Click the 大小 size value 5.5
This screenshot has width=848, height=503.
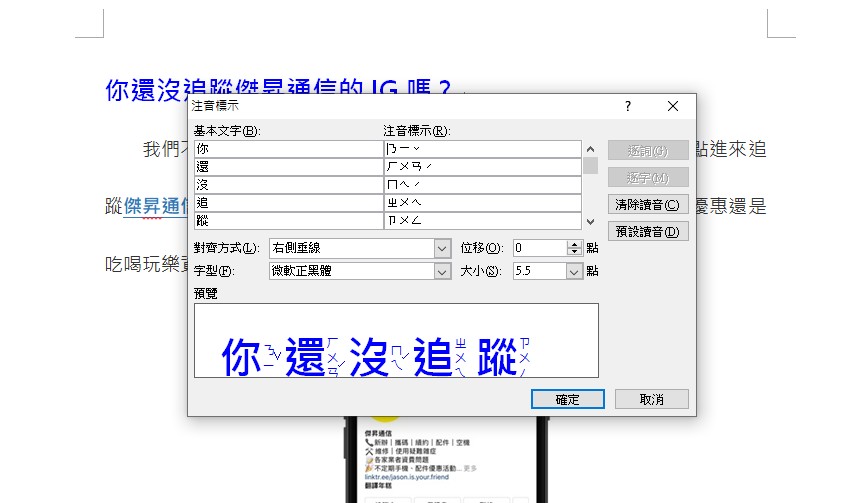539,271
